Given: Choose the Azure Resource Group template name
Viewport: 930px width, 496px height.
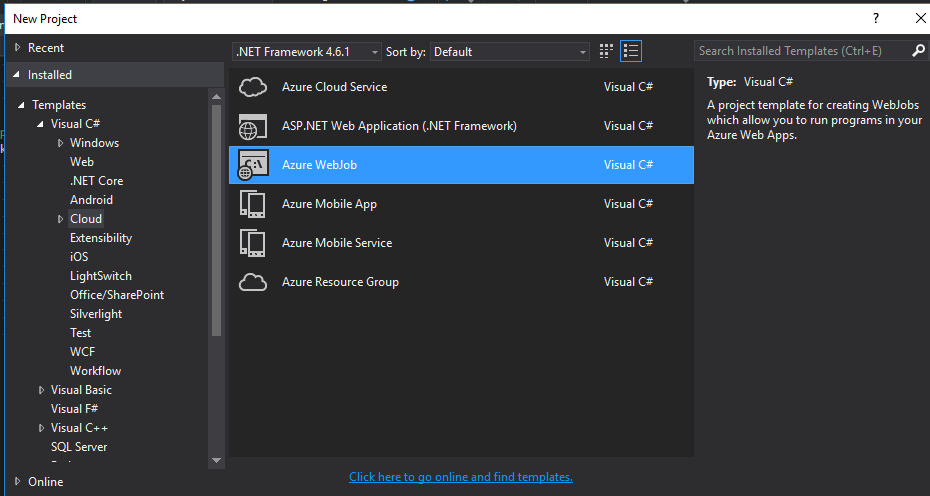Looking at the screenshot, I should [x=340, y=282].
